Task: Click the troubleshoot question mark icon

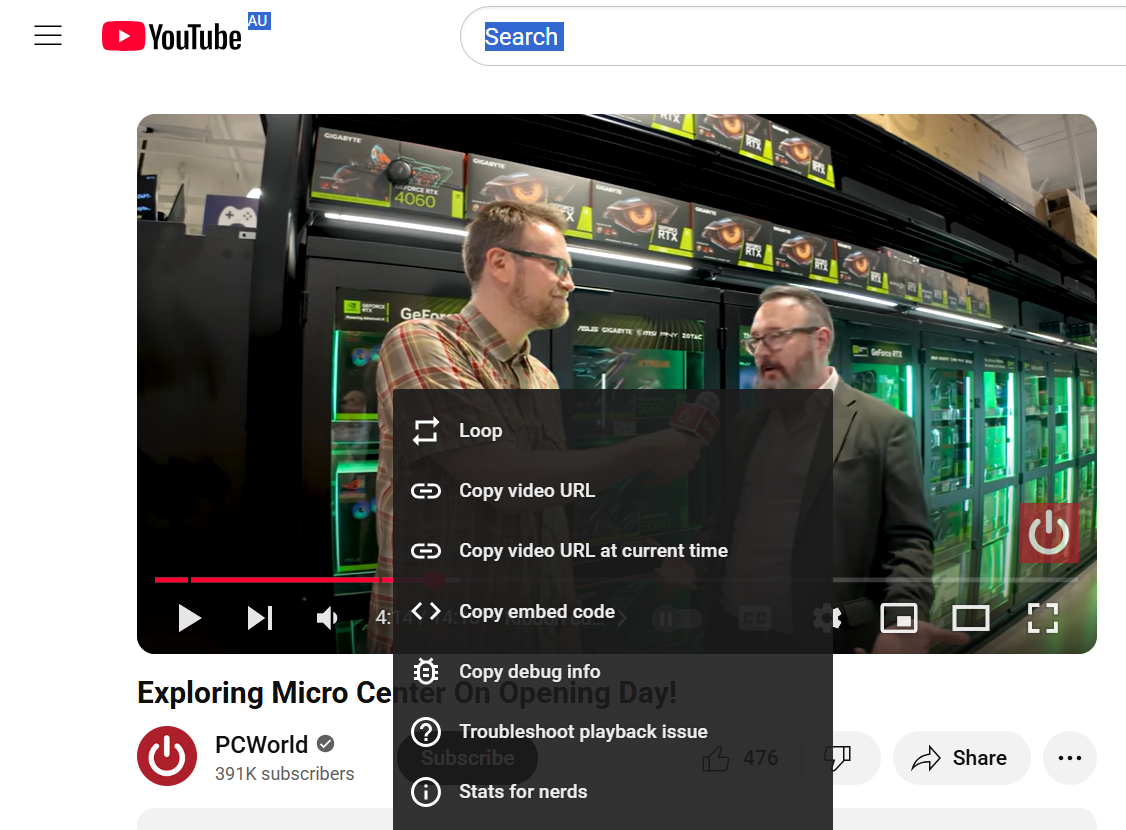Action: 426,732
